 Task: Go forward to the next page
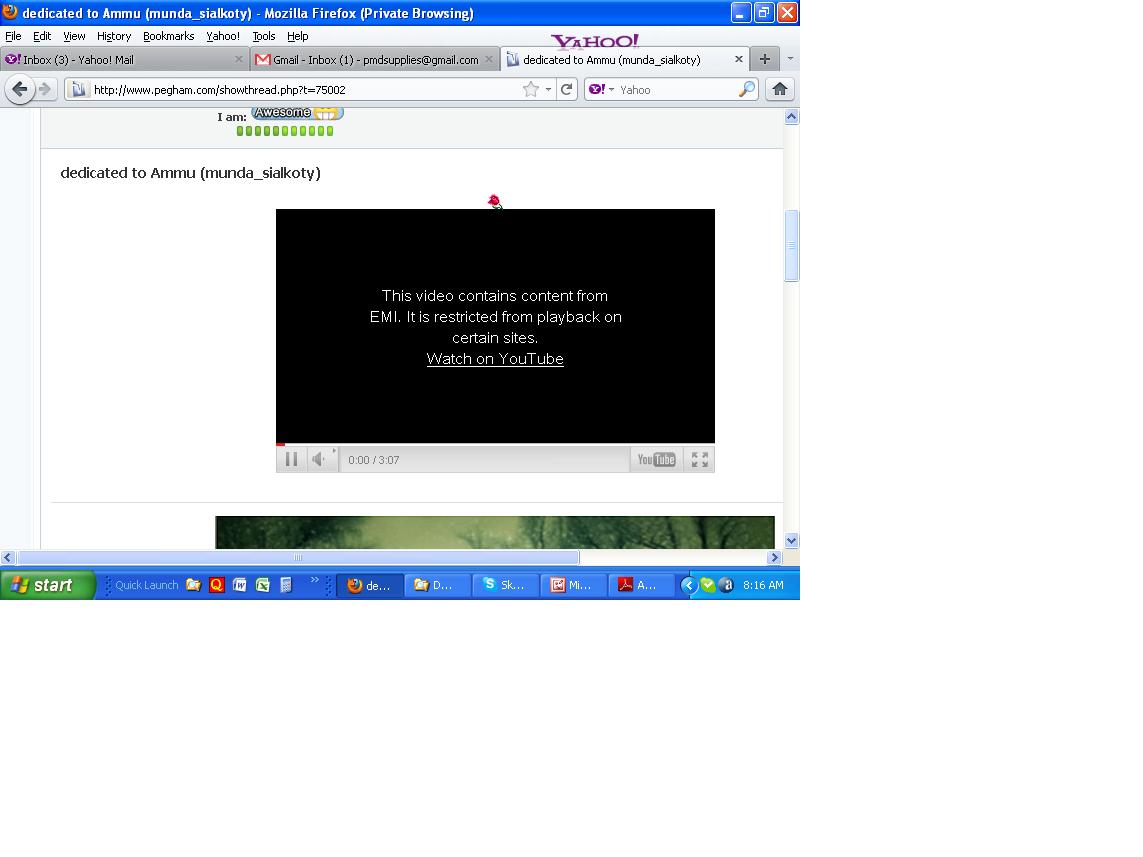[x=45, y=90]
